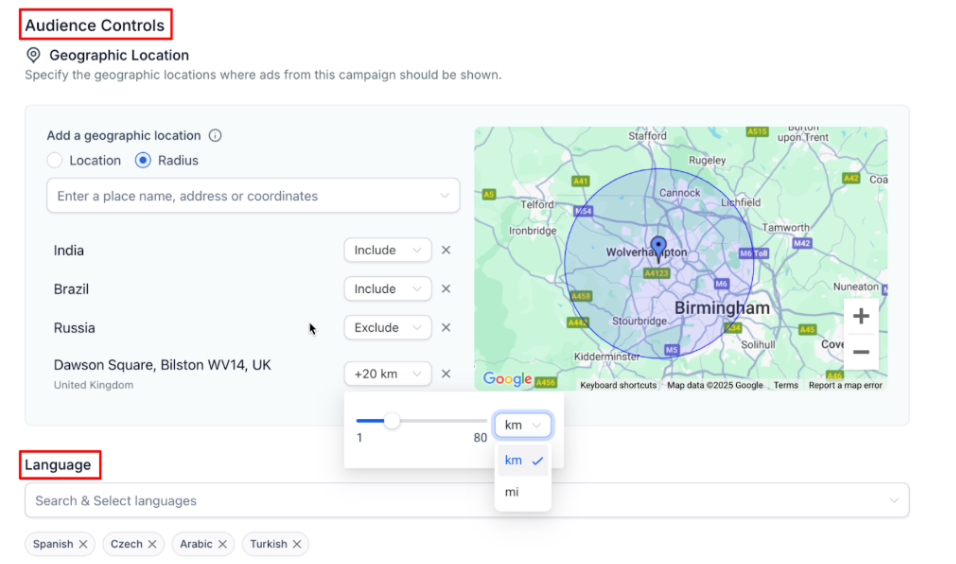Choose the mi unit option
Screen dimensions: 956x564
[512, 492]
